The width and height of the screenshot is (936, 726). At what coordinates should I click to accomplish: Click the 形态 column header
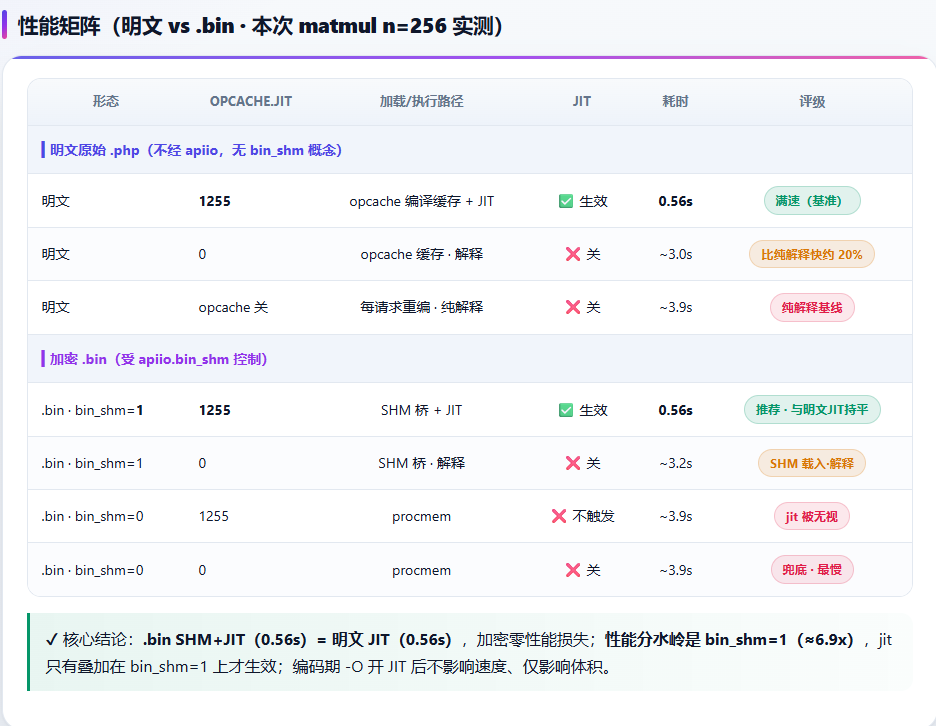click(106, 101)
